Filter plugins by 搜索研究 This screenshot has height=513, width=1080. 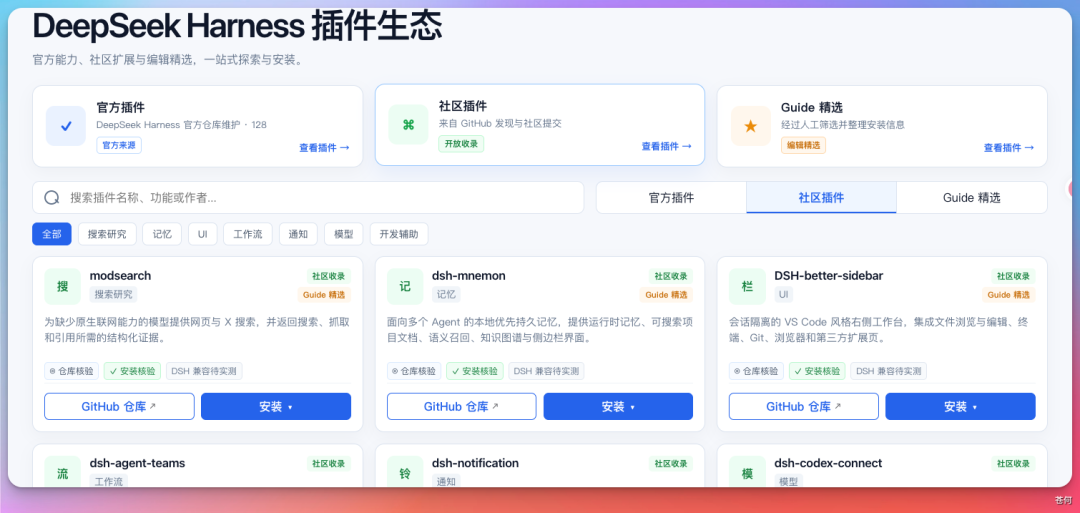tap(107, 234)
